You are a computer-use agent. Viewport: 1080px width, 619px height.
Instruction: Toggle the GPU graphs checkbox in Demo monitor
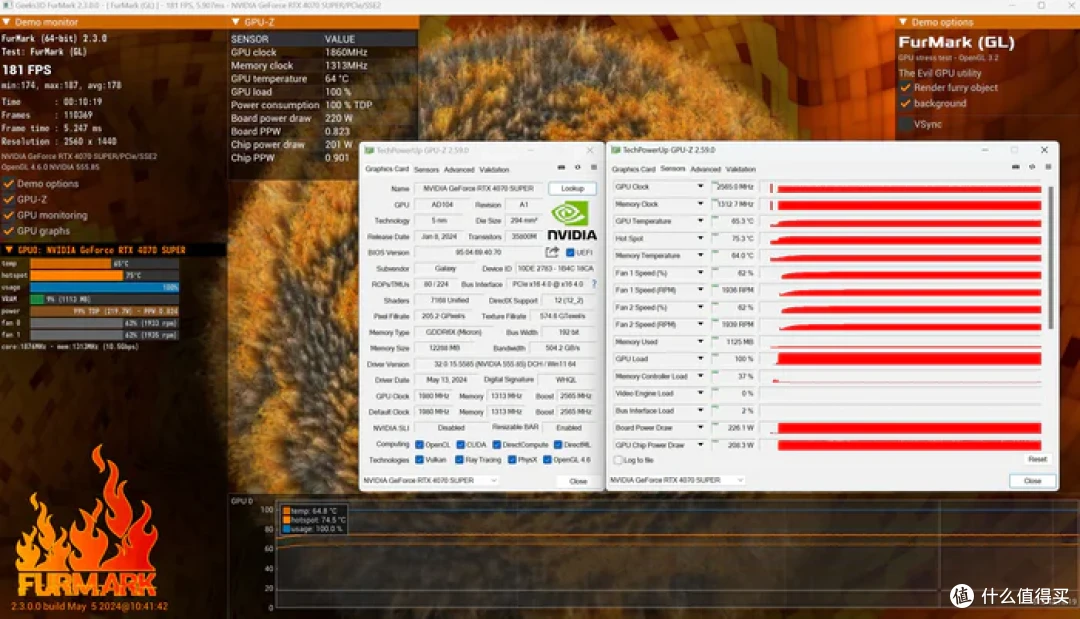click(9, 231)
